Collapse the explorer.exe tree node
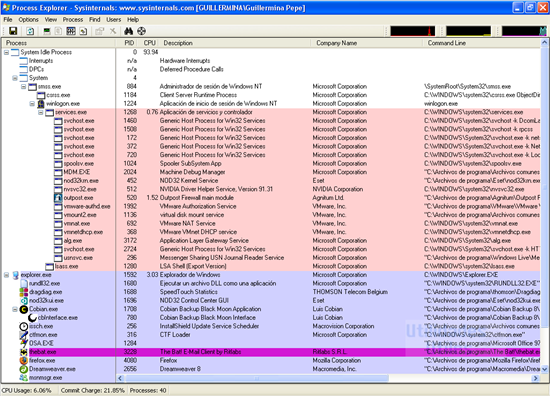 tap(6, 275)
